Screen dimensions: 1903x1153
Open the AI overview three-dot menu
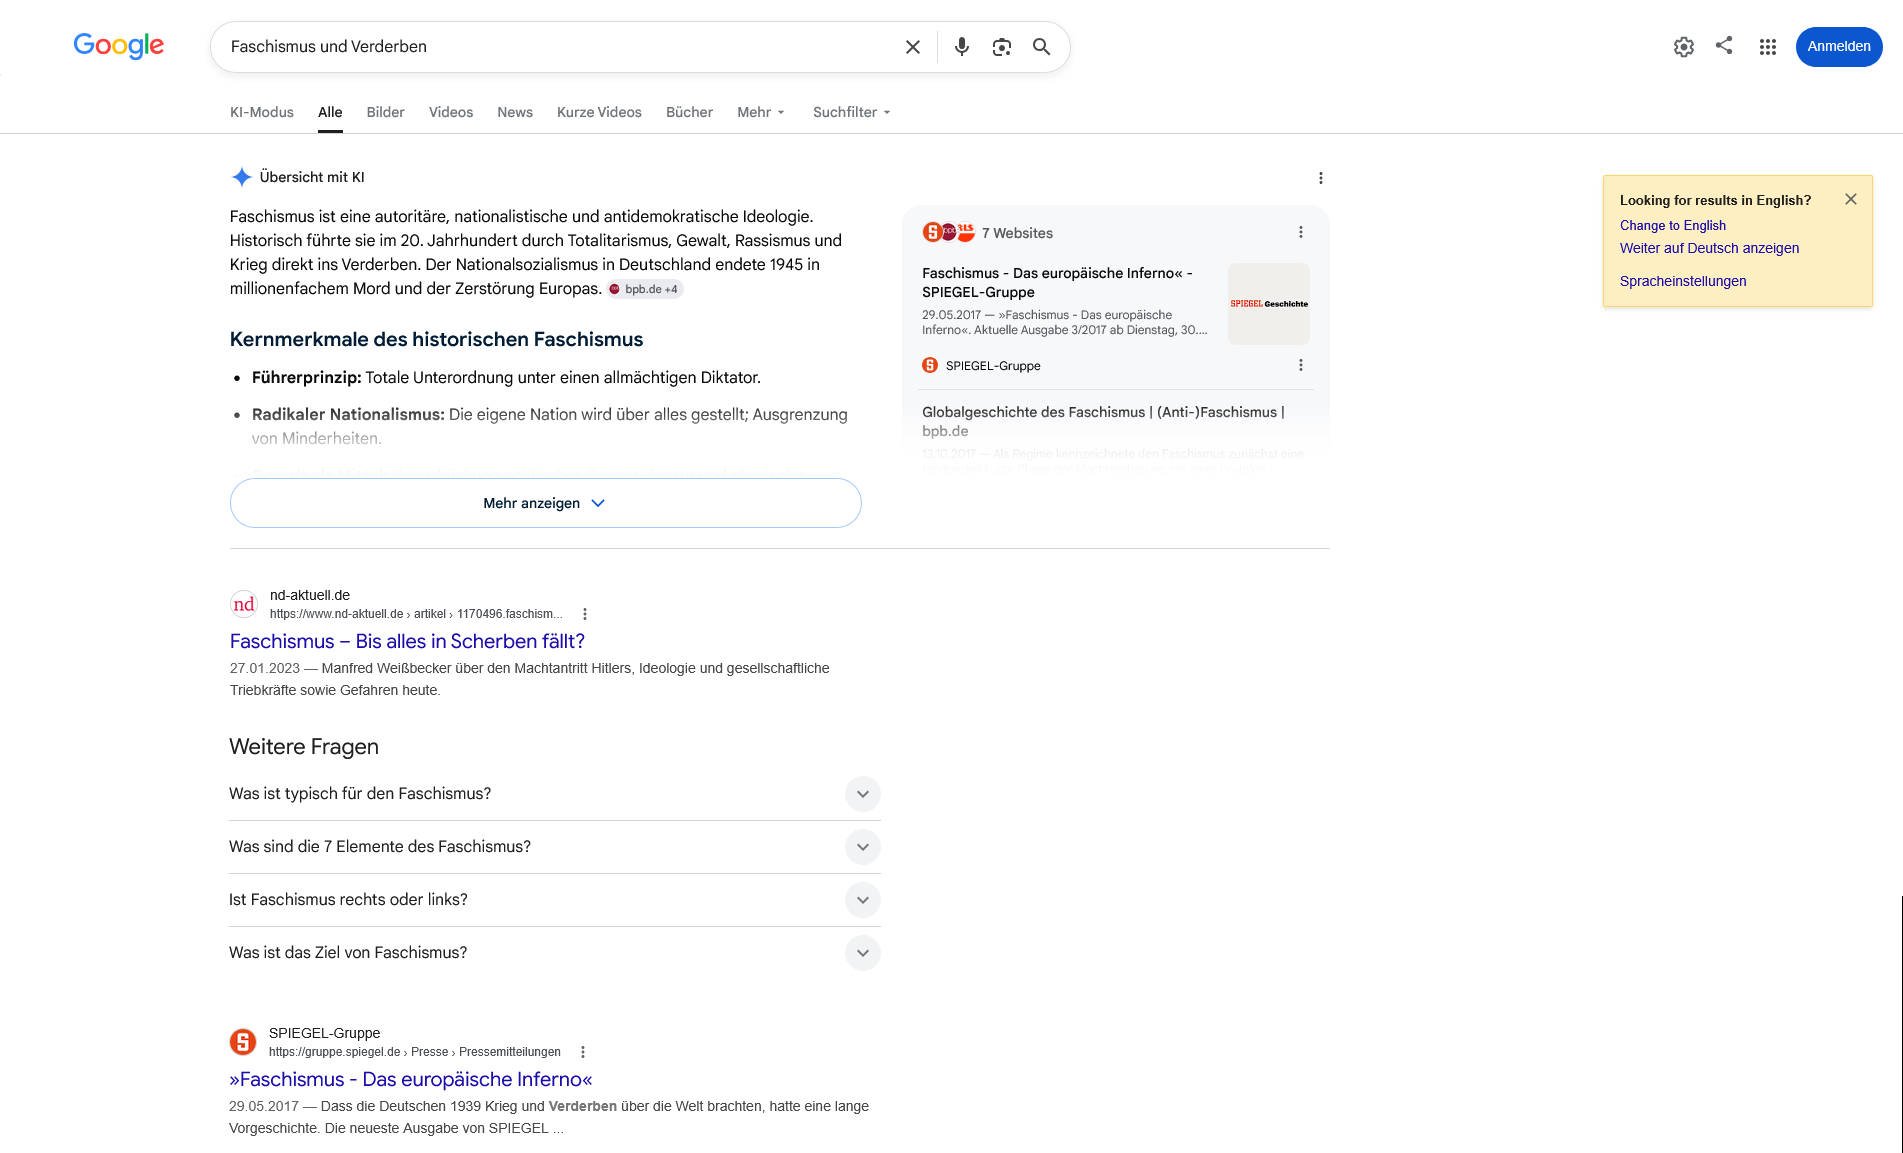tap(1321, 178)
